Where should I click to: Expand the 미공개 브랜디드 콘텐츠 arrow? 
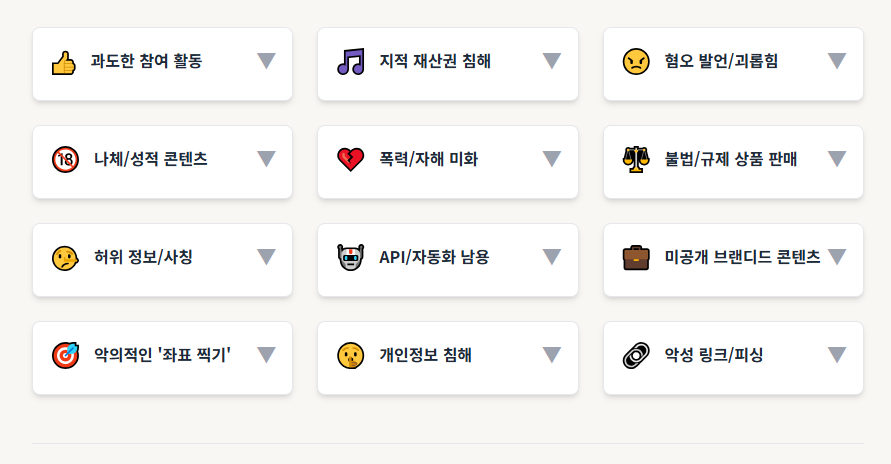click(x=837, y=257)
